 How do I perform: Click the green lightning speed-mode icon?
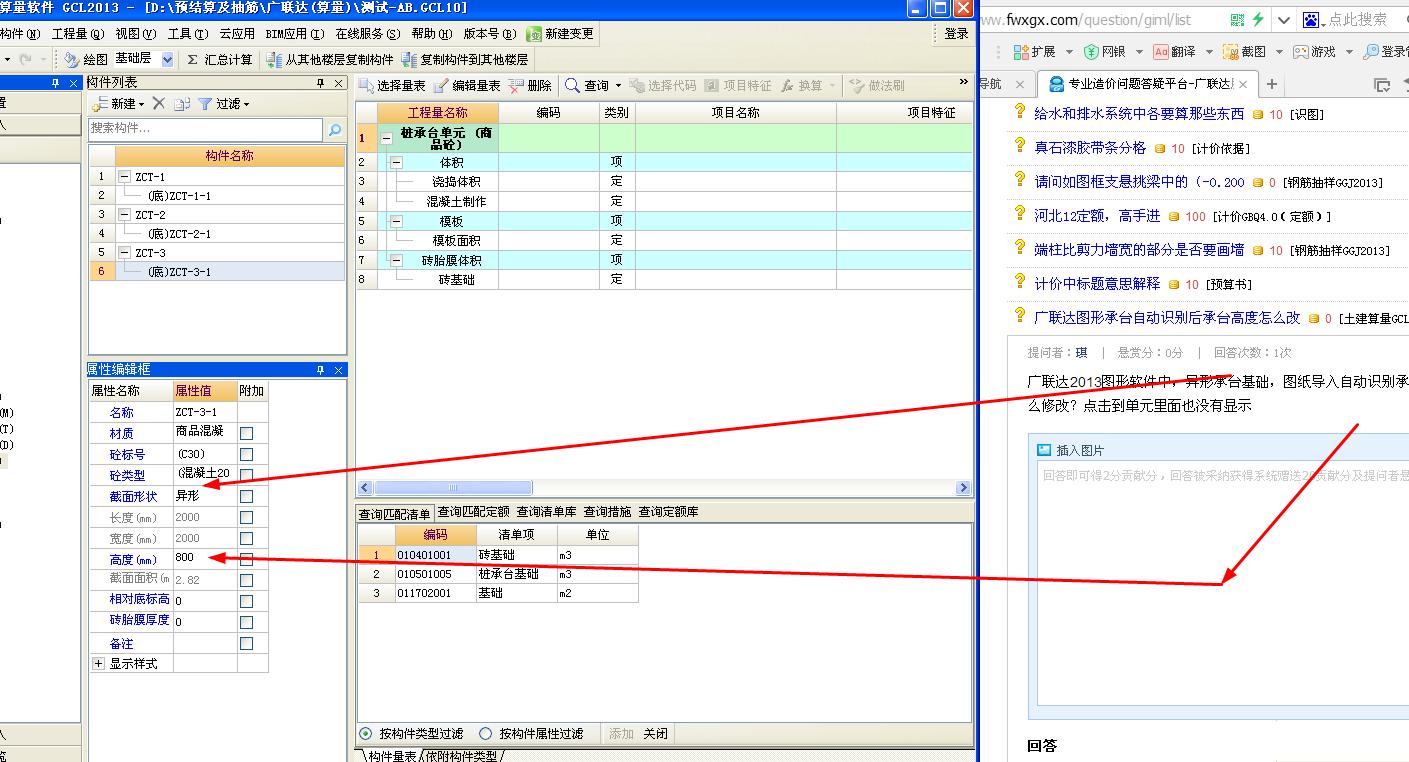(x=1258, y=19)
